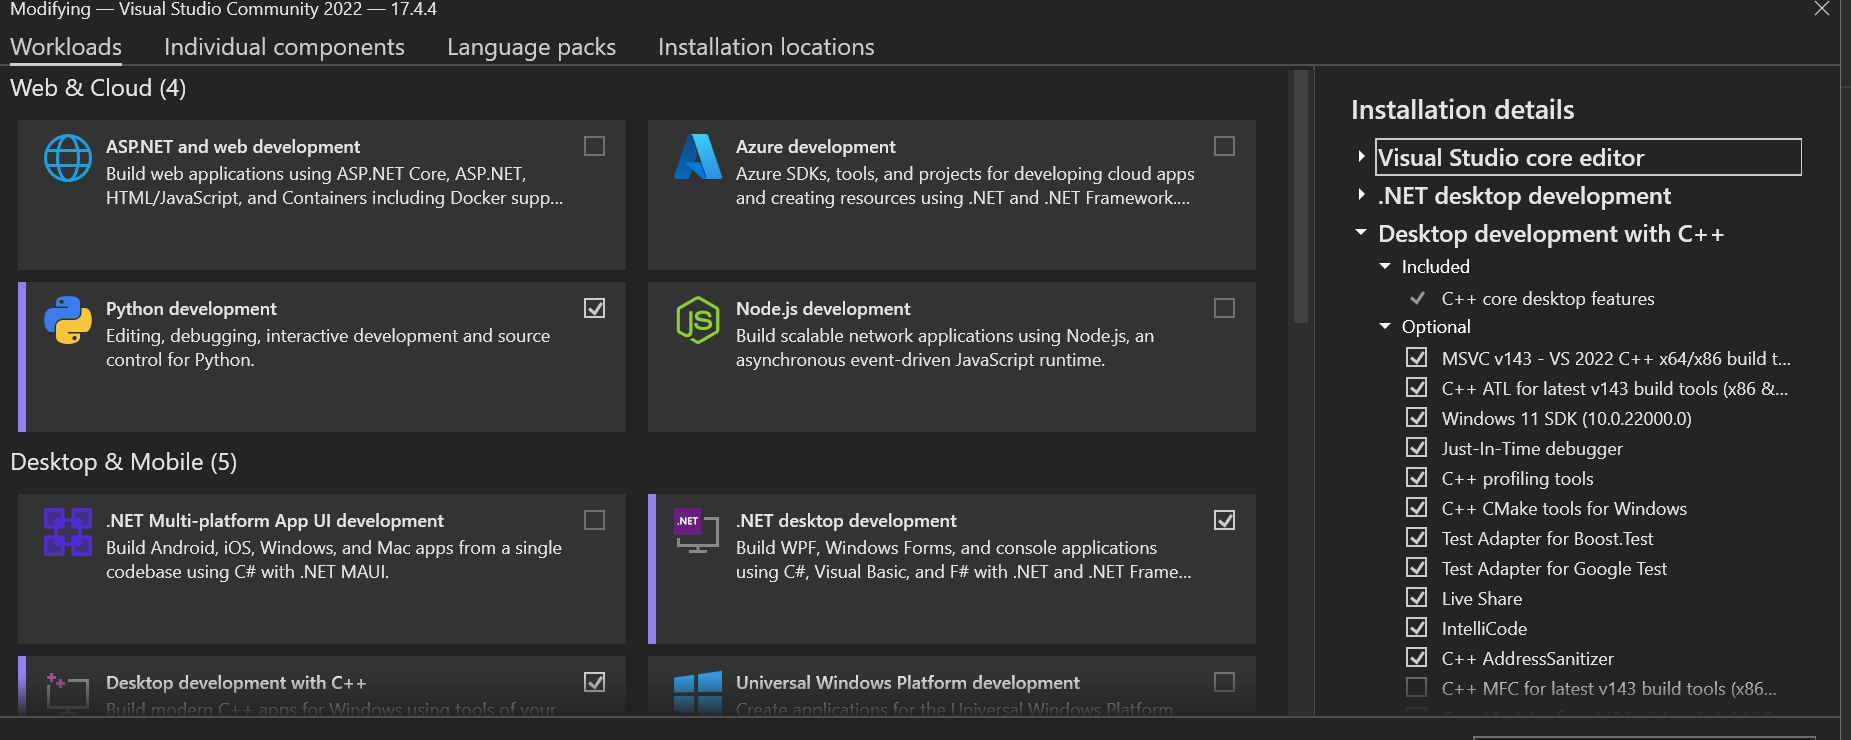This screenshot has width=1851, height=740.
Task: Click the Azure development logo icon
Action: 697,158
